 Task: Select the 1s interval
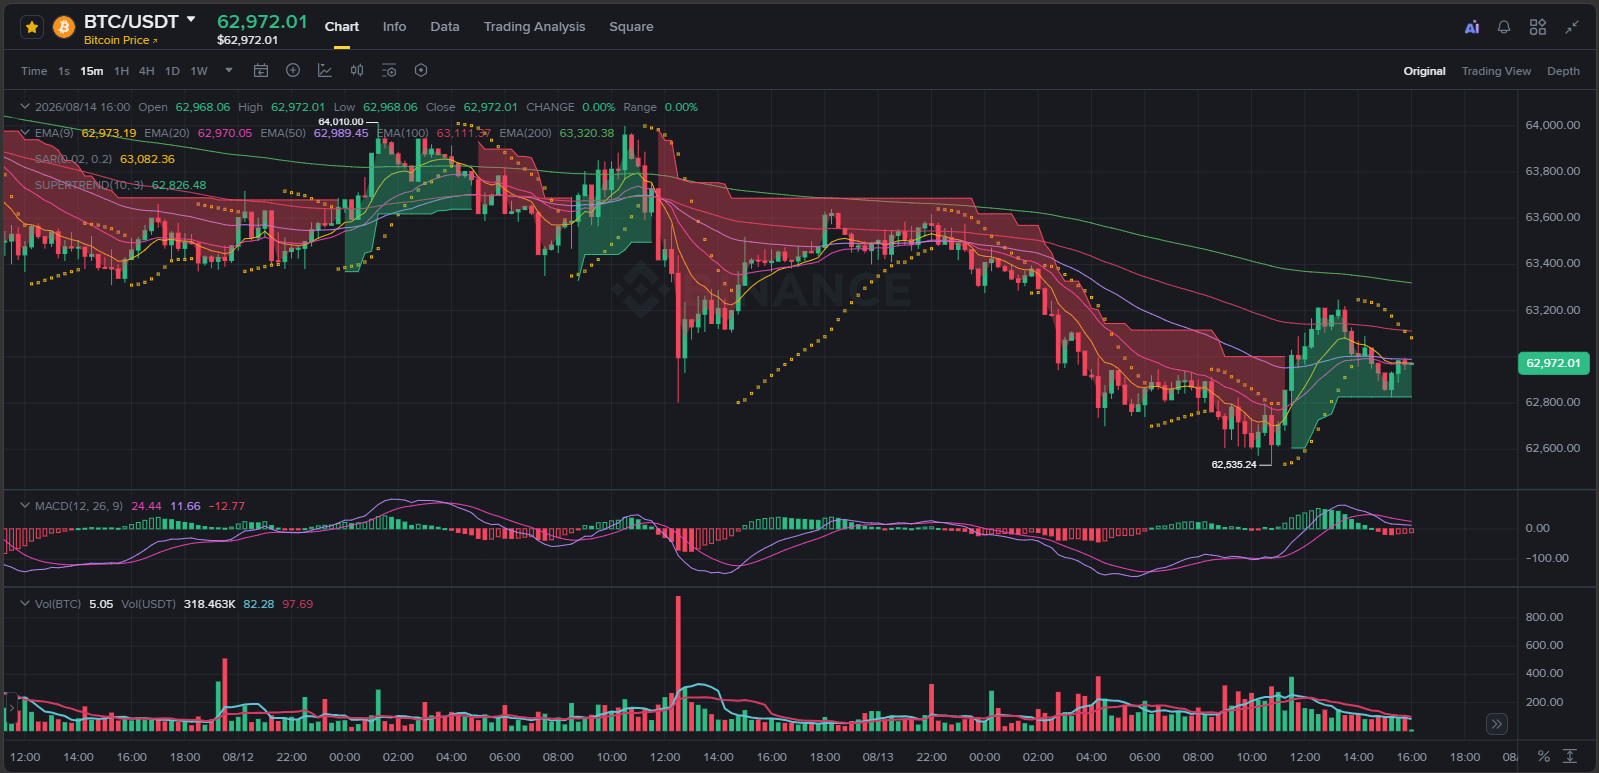click(x=64, y=71)
